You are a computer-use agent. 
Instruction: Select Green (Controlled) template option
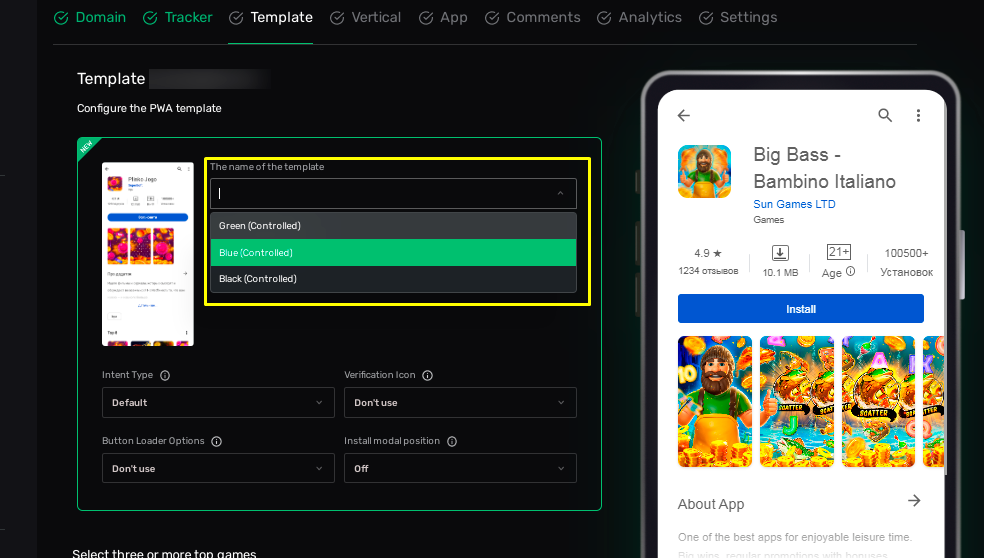pos(392,226)
